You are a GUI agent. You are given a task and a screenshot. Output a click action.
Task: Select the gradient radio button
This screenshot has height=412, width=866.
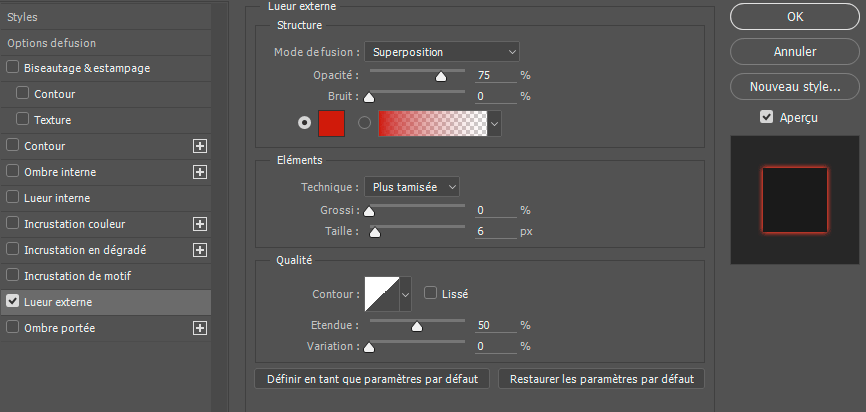pos(364,123)
